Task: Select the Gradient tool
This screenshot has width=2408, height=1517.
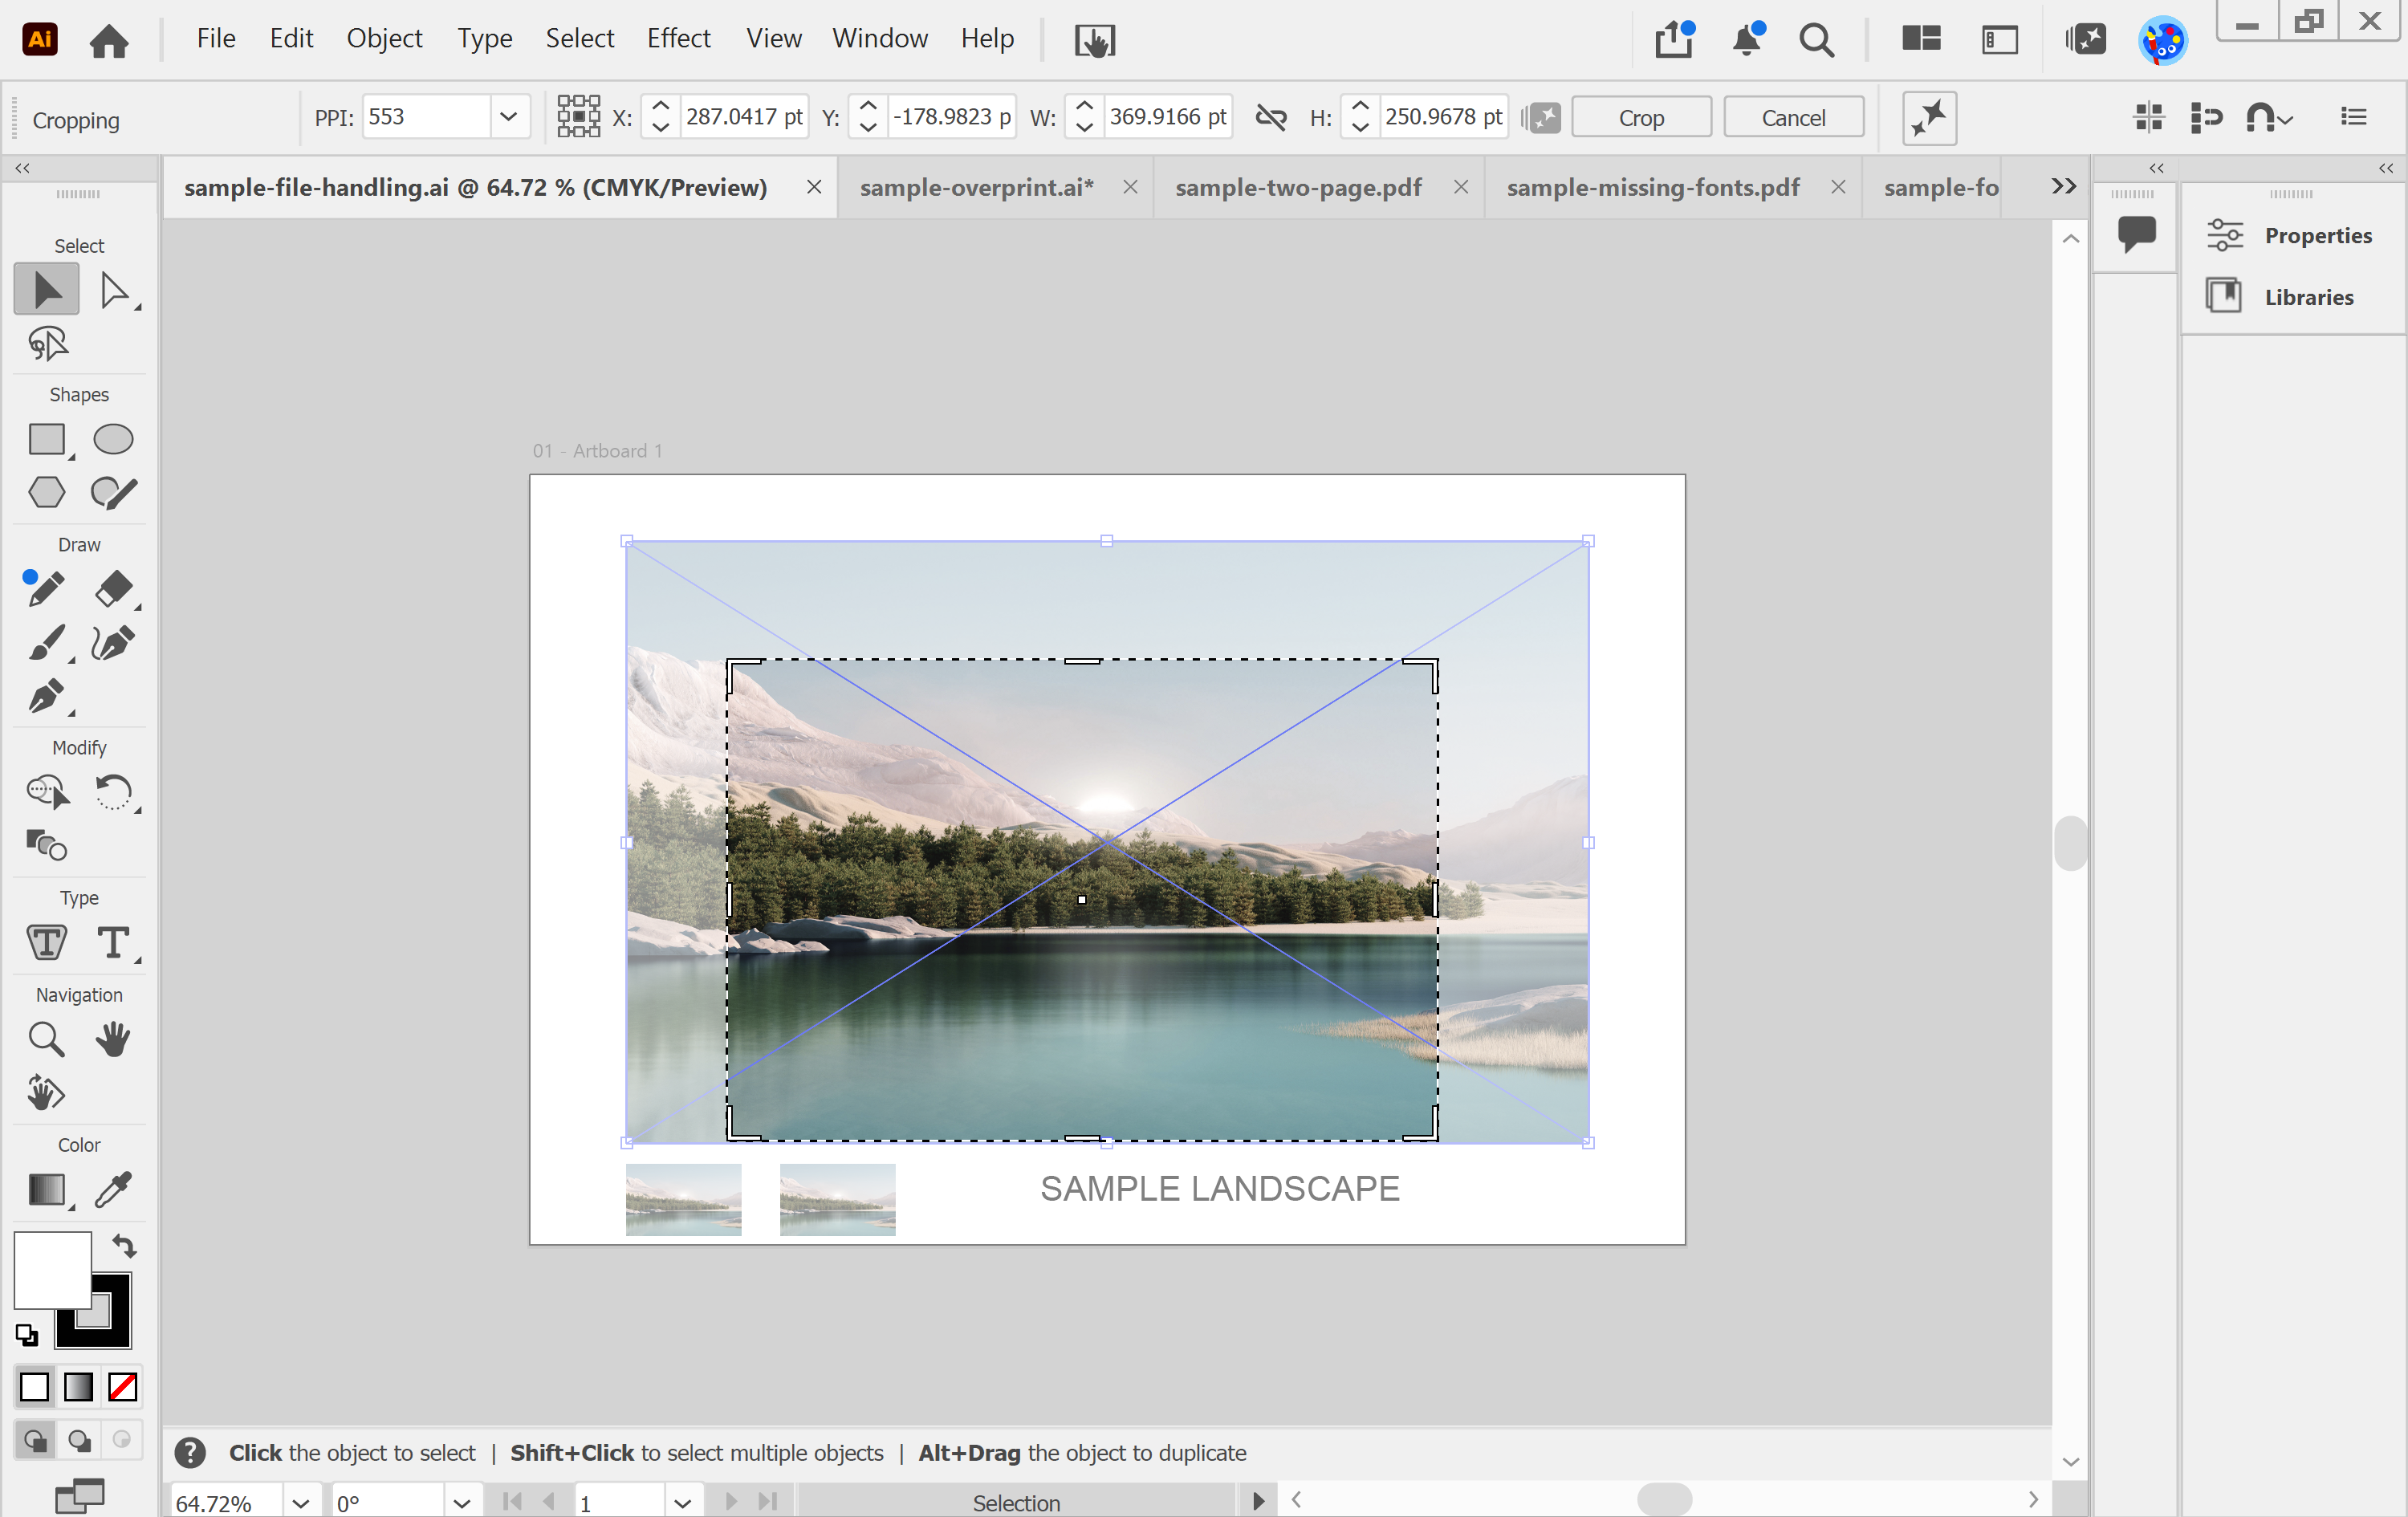Action: (x=47, y=1189)
